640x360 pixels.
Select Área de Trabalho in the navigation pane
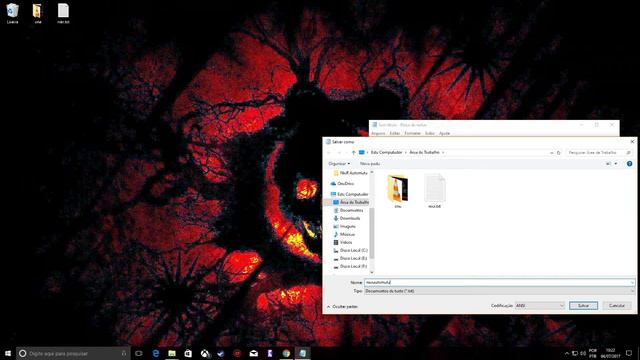(351, 202)
